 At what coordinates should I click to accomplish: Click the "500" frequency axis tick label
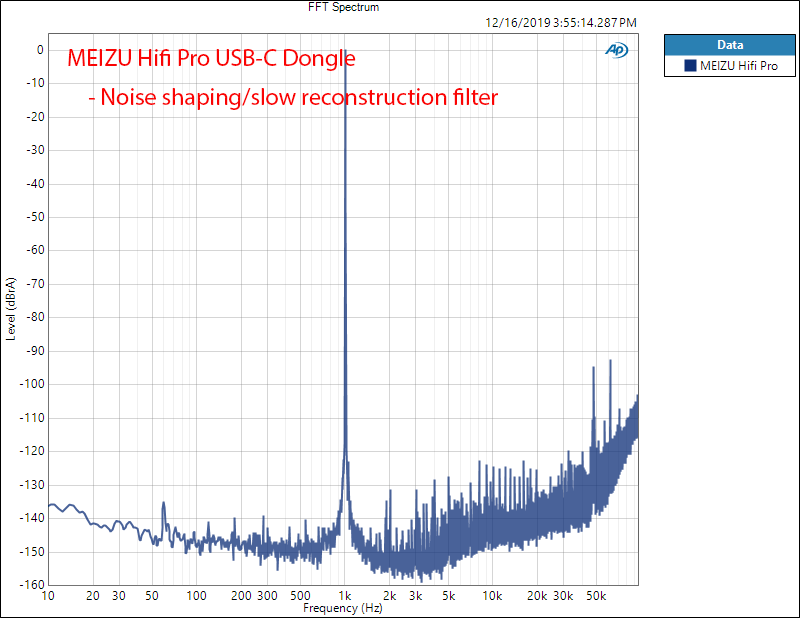pos(300,596)
